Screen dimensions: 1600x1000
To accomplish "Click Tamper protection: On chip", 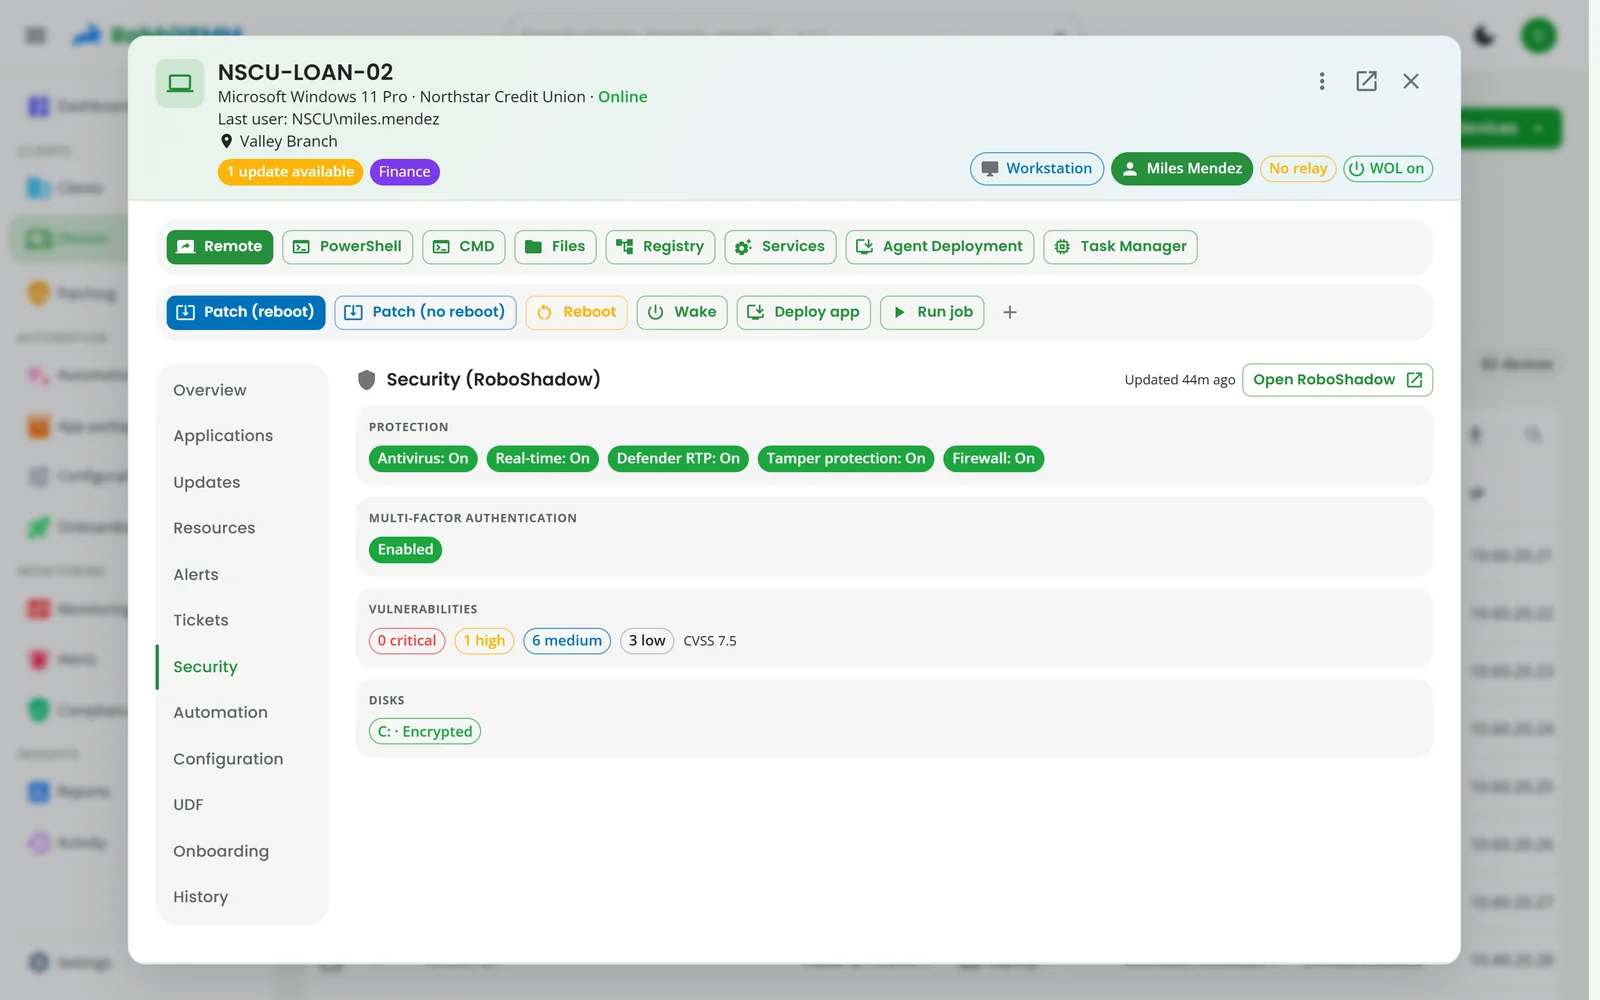I will [x=846, y=459].
